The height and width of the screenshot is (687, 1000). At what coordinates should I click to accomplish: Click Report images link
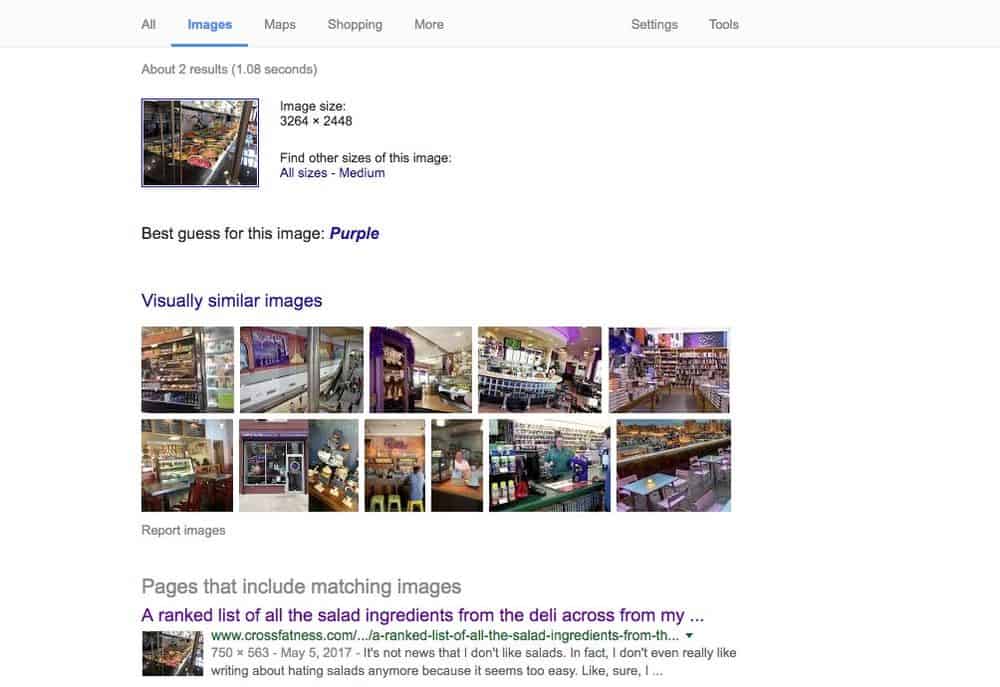(x=183, y=530)
